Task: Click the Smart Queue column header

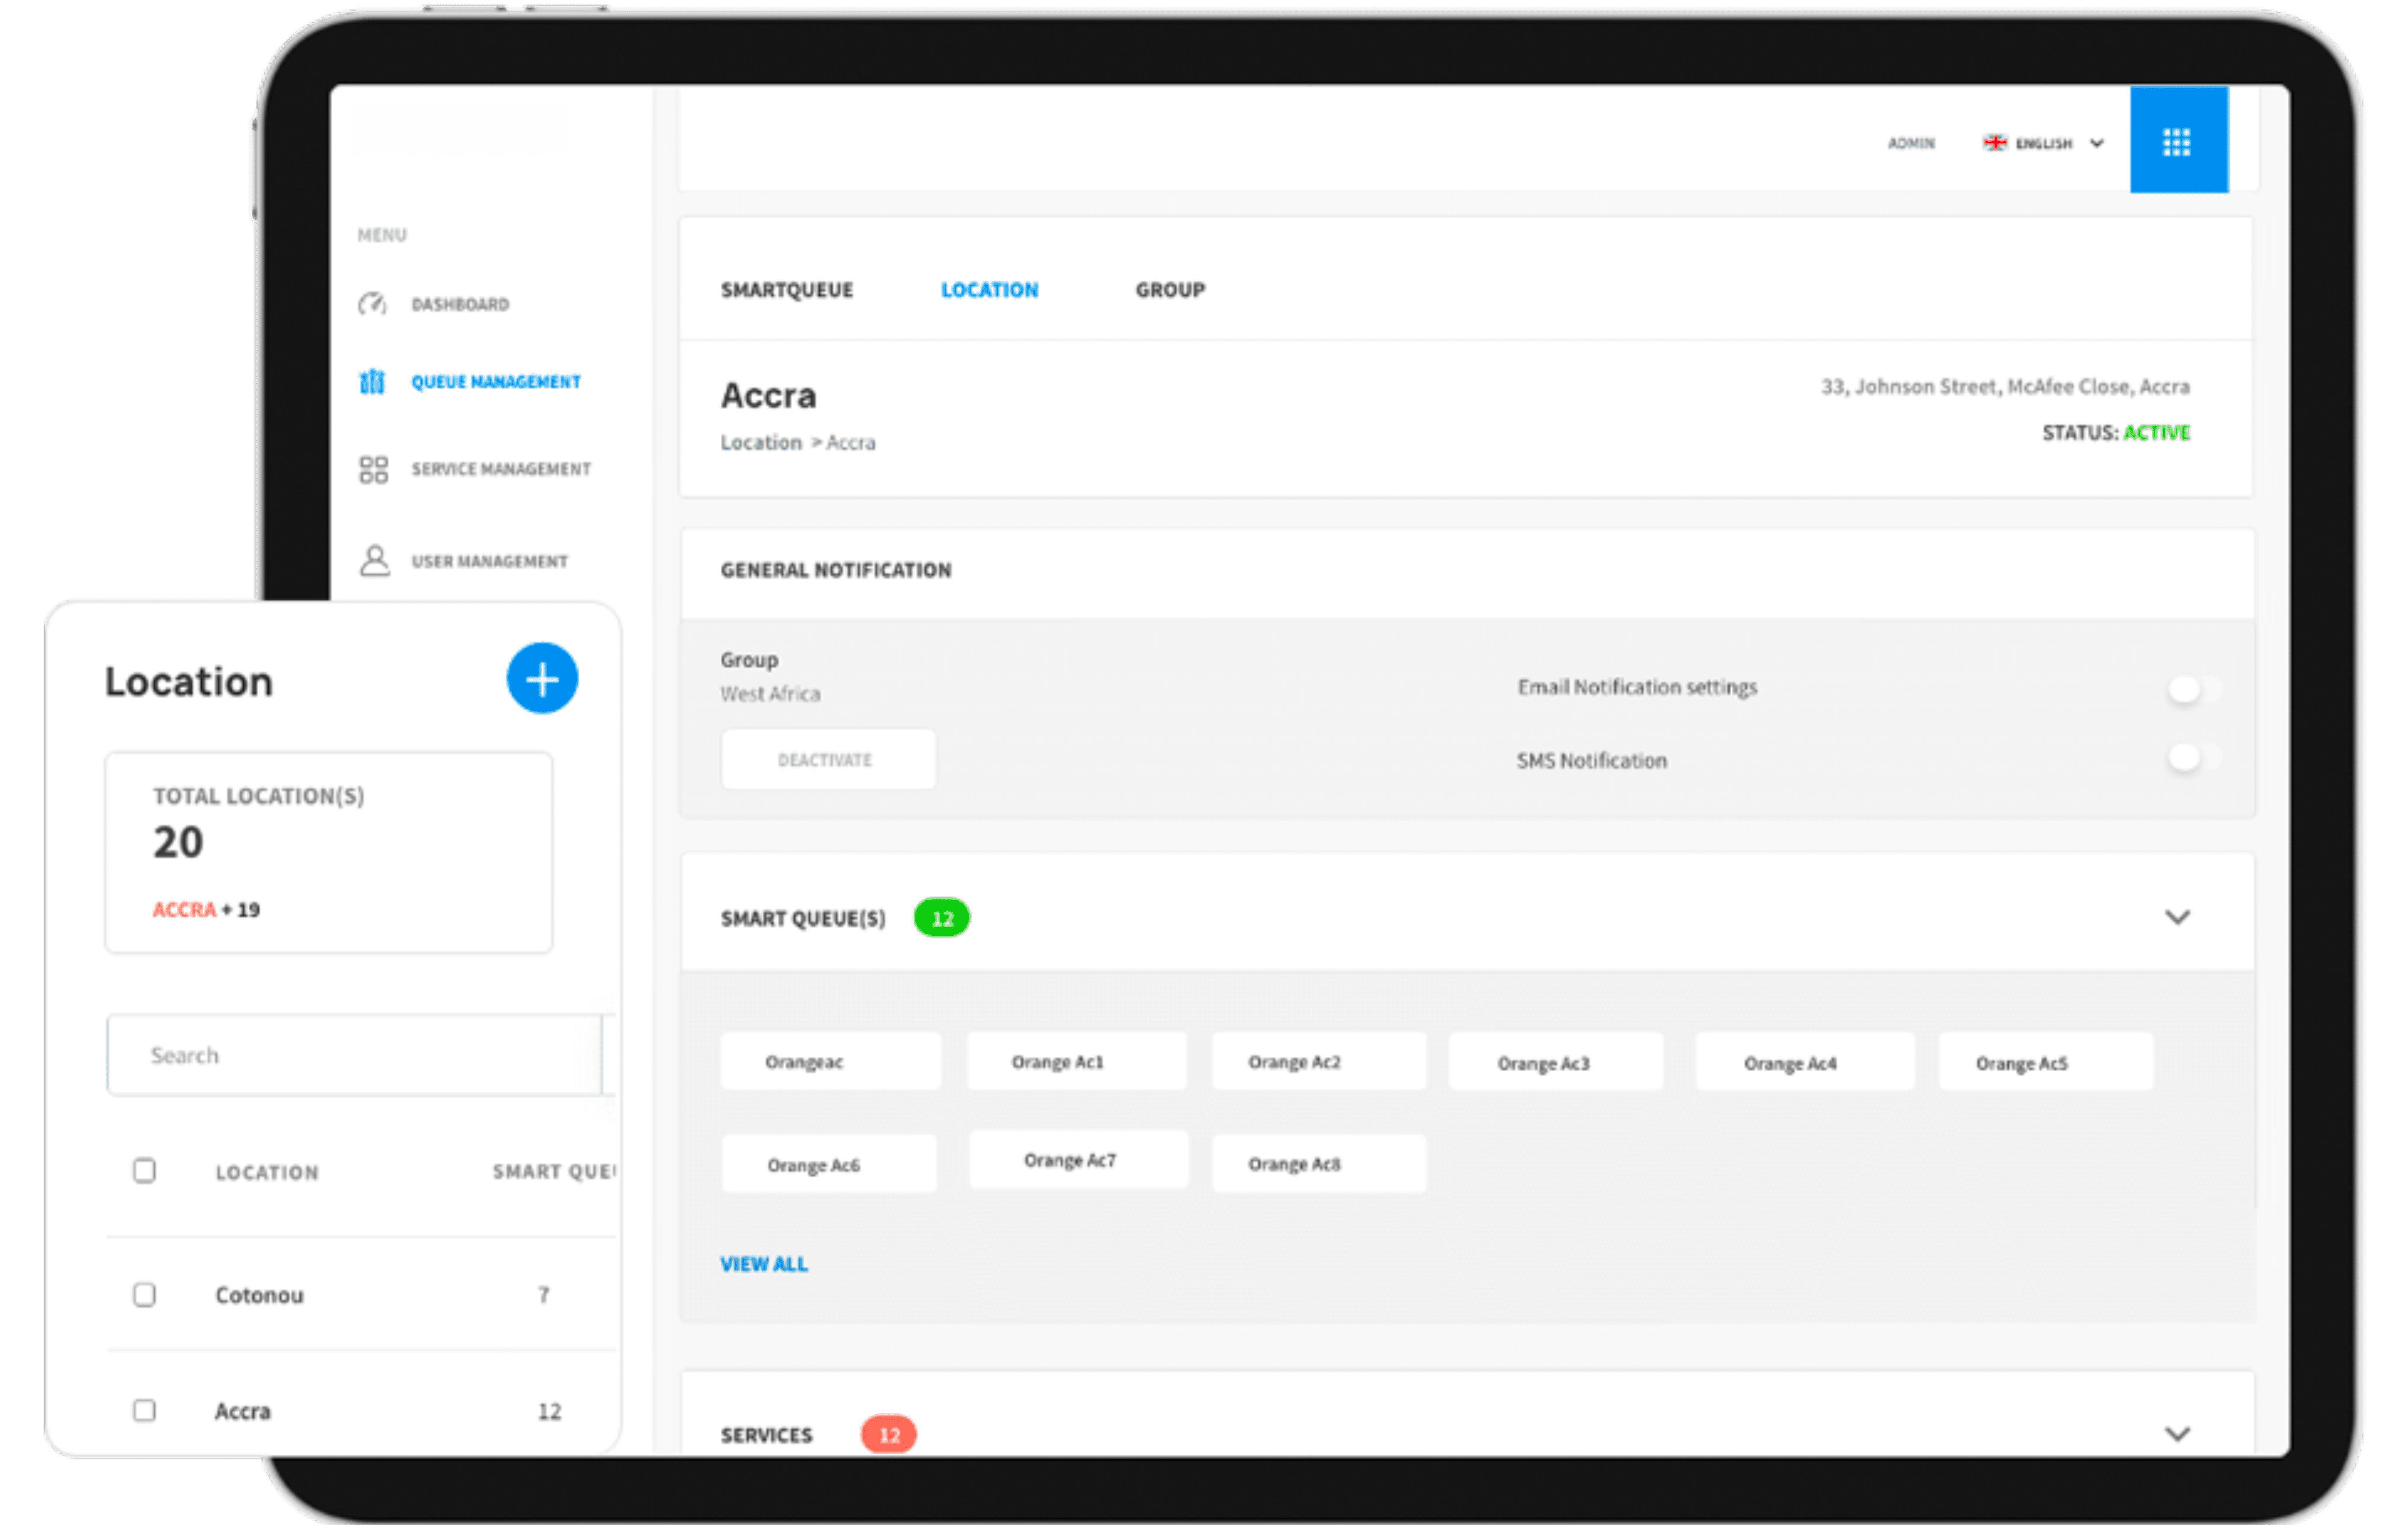Action: click(554, 1171)
